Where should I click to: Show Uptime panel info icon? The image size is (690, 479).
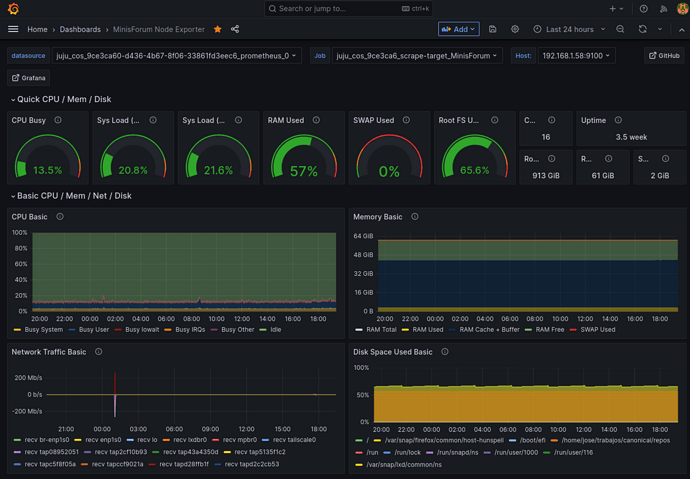618,120
